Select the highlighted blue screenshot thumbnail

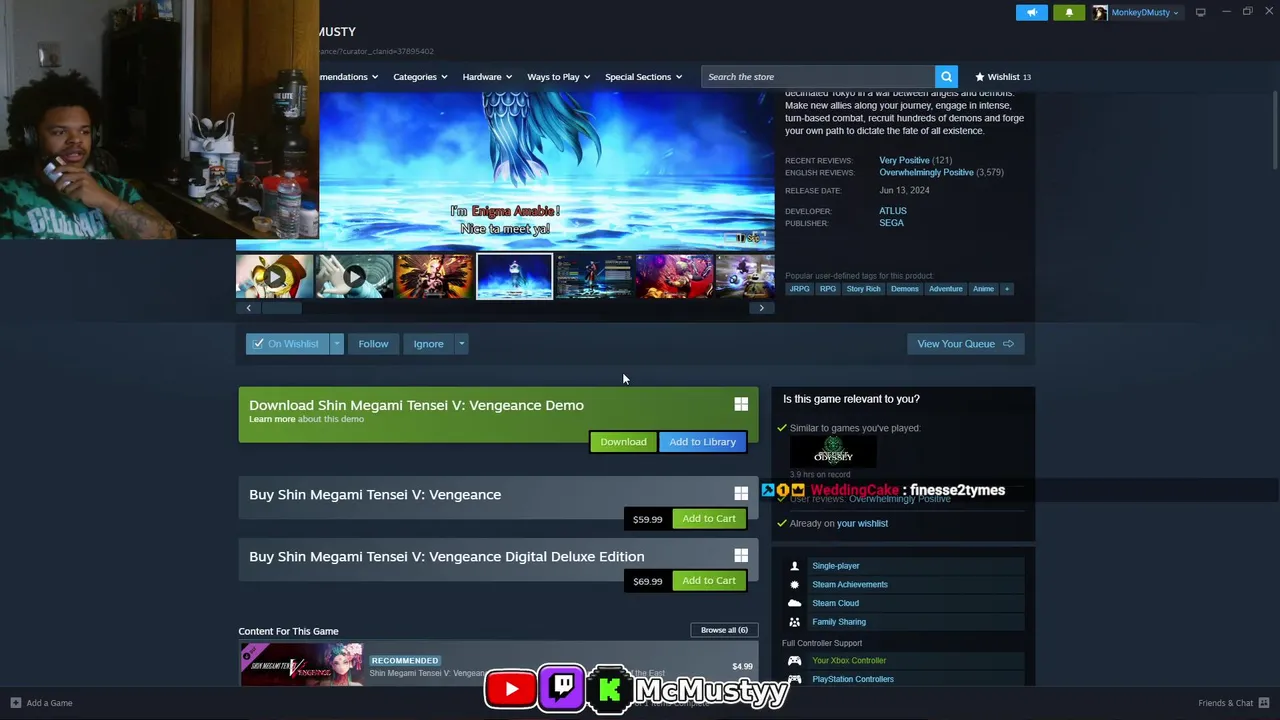click(x=514, y=276)
